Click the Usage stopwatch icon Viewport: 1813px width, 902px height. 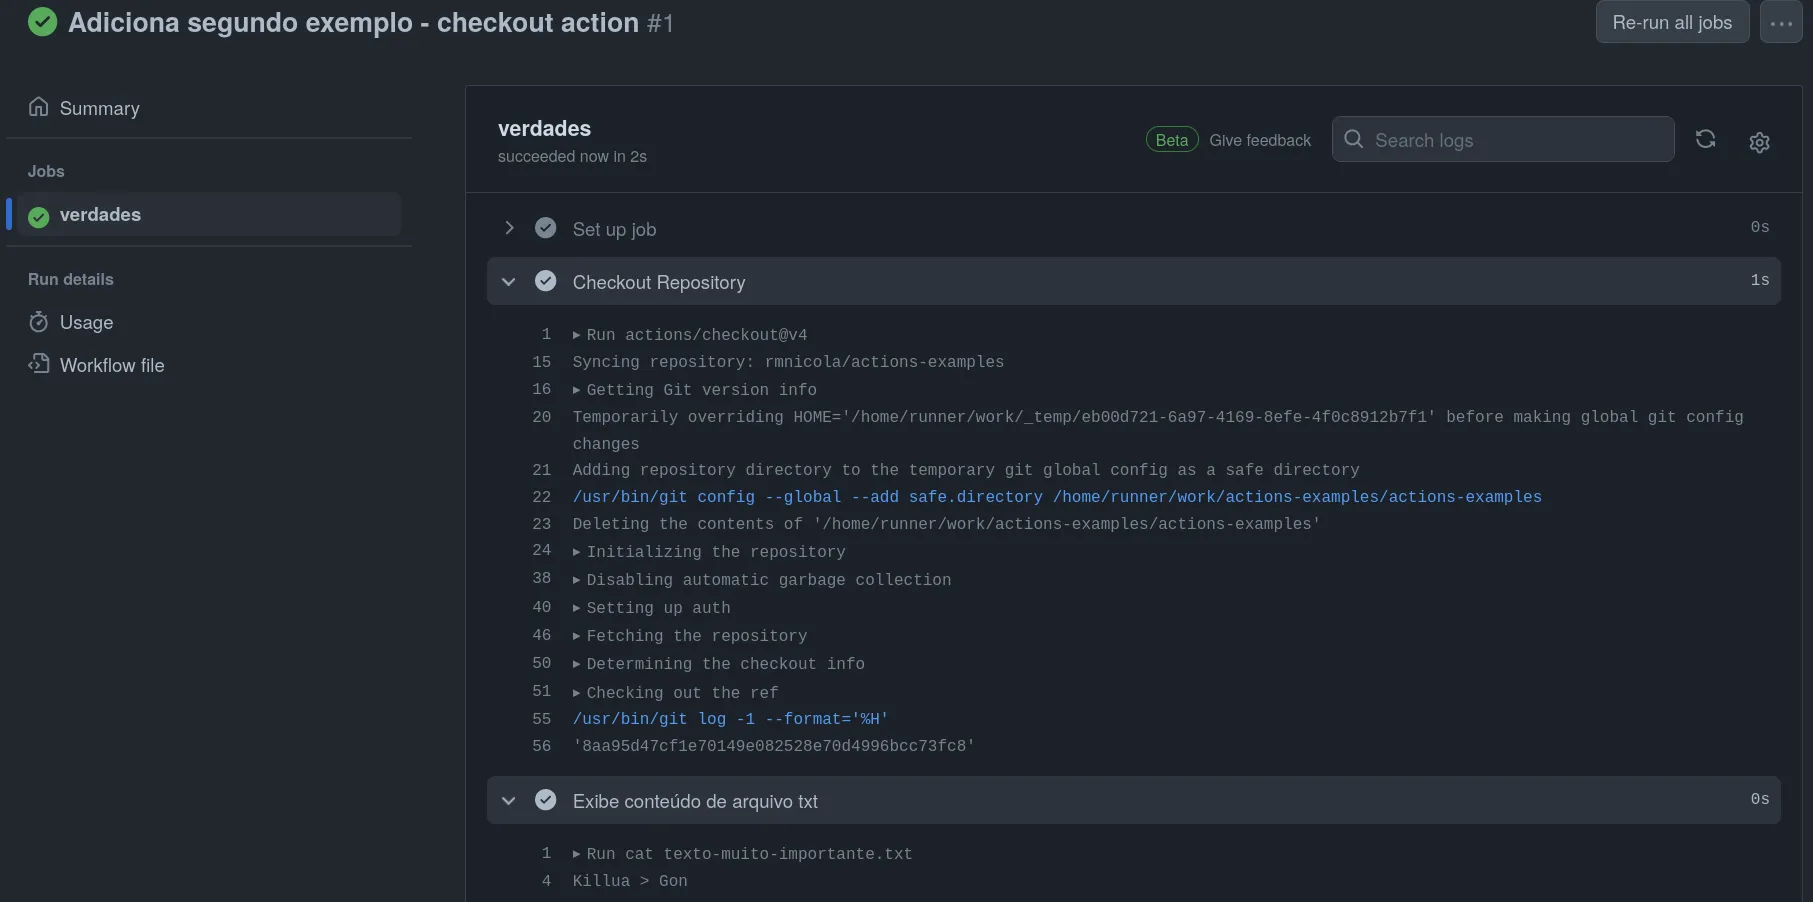(x=39, y=322)
